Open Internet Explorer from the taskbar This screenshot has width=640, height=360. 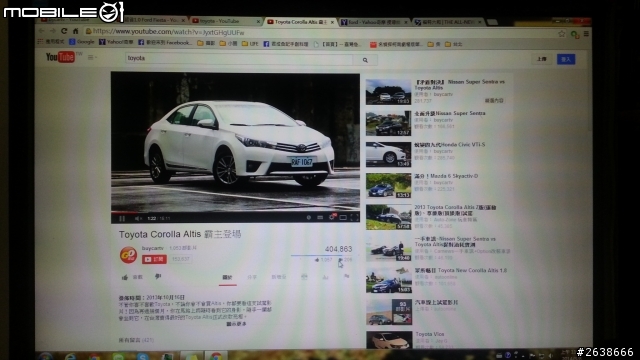(x=70, y=357)
